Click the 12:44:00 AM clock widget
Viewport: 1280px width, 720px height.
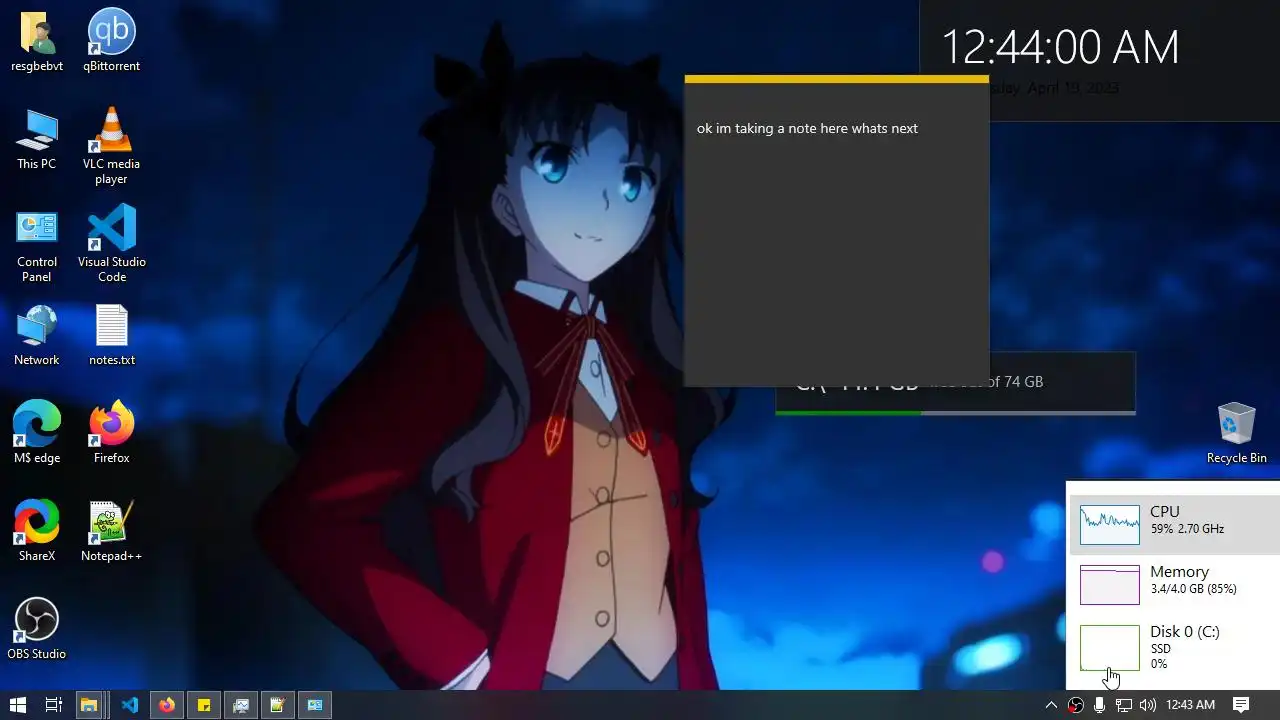[x=1060, y=48]
